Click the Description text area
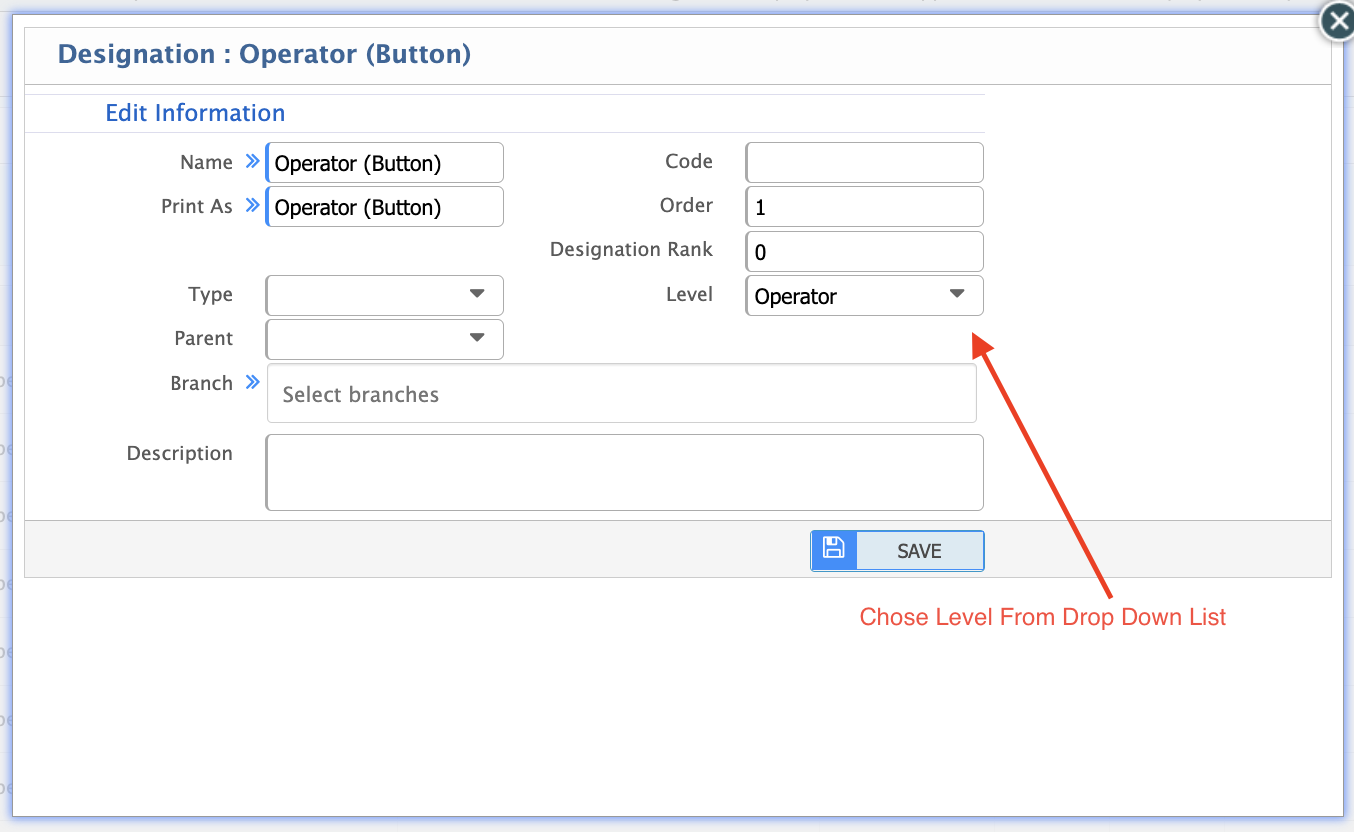Image resolution: width=1354 pixels, height=832 pixels. [624, 470]
